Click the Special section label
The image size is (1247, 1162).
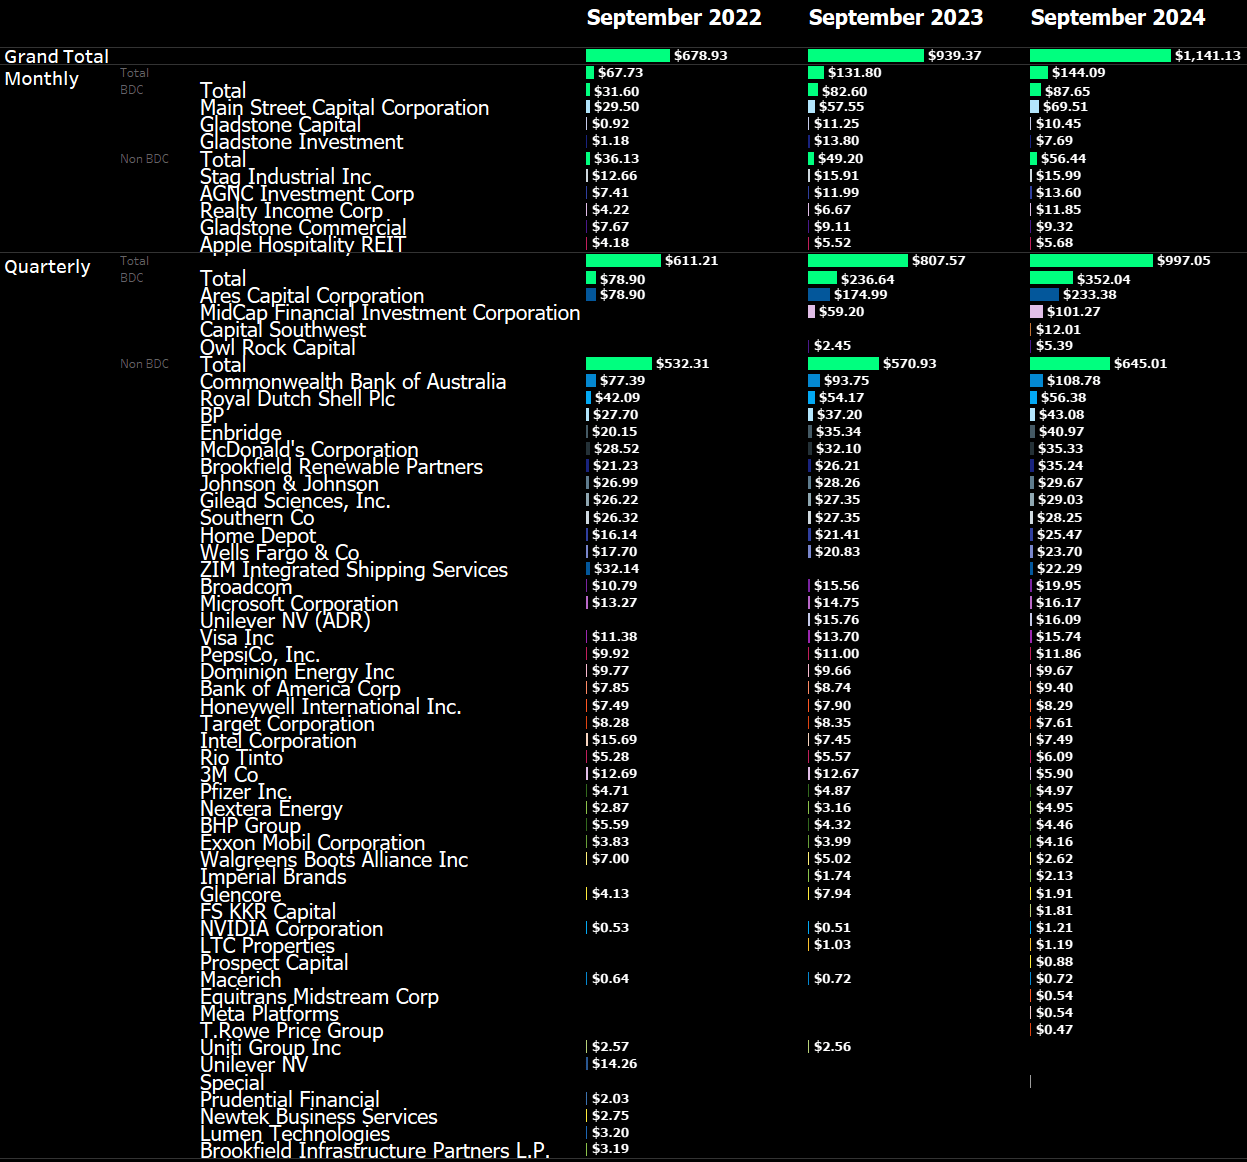tap(232, 1082)
